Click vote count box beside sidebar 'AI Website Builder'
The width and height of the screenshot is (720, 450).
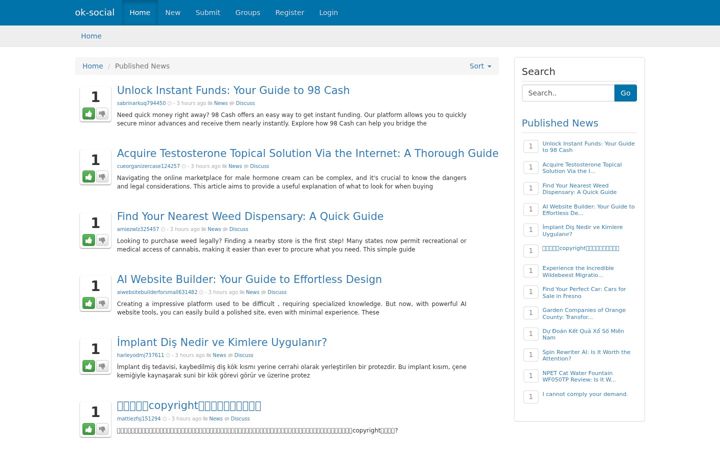pos(531,209)
